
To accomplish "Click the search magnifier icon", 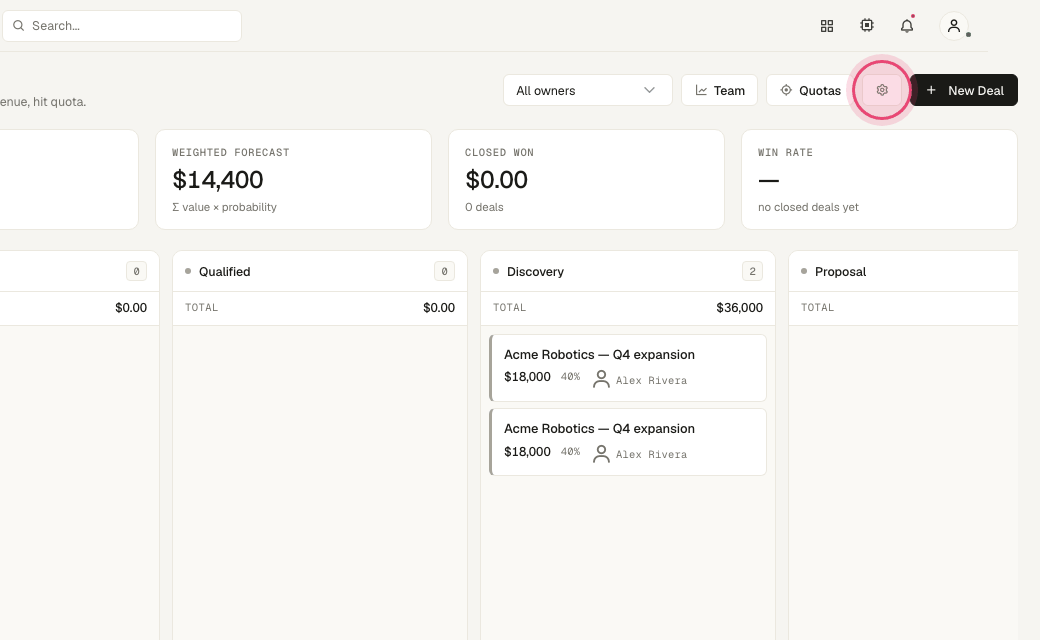I will coord(19,26).
